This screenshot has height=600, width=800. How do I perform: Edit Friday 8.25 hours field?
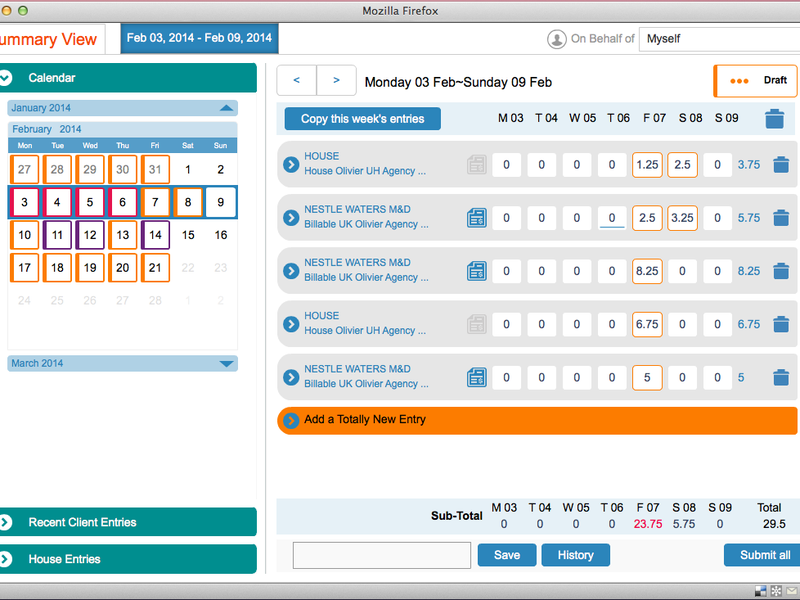[647, 271]
